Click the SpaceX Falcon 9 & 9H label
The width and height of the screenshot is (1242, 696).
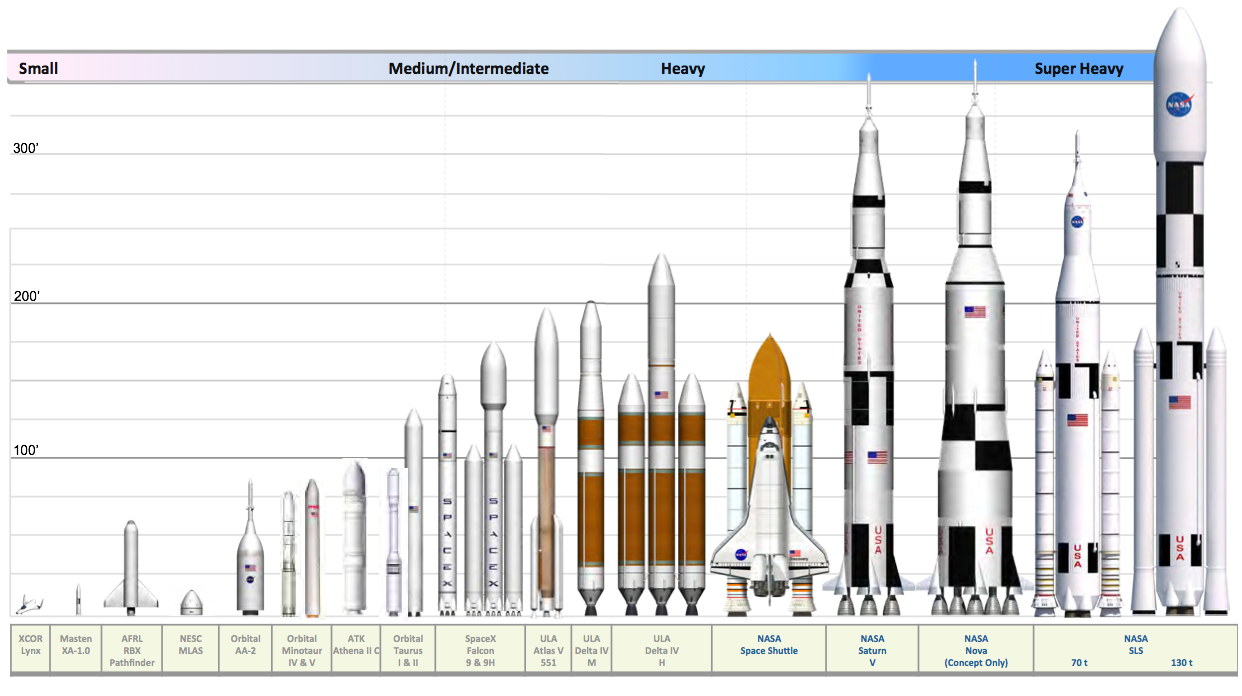pyautogui.click(x=480, y=649)
